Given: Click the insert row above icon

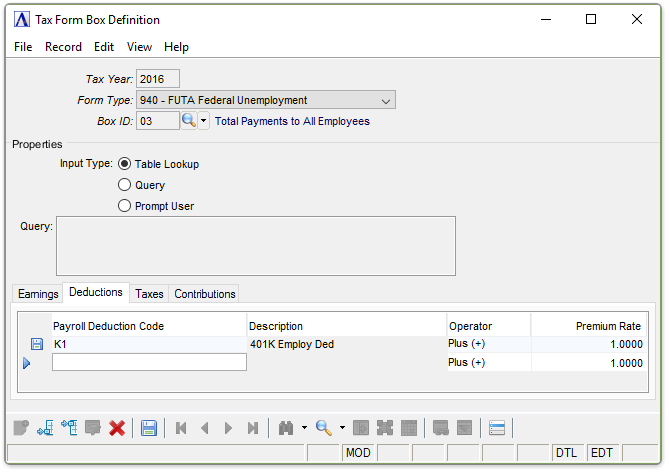Looking at the screenshot, I should [69, 428].
